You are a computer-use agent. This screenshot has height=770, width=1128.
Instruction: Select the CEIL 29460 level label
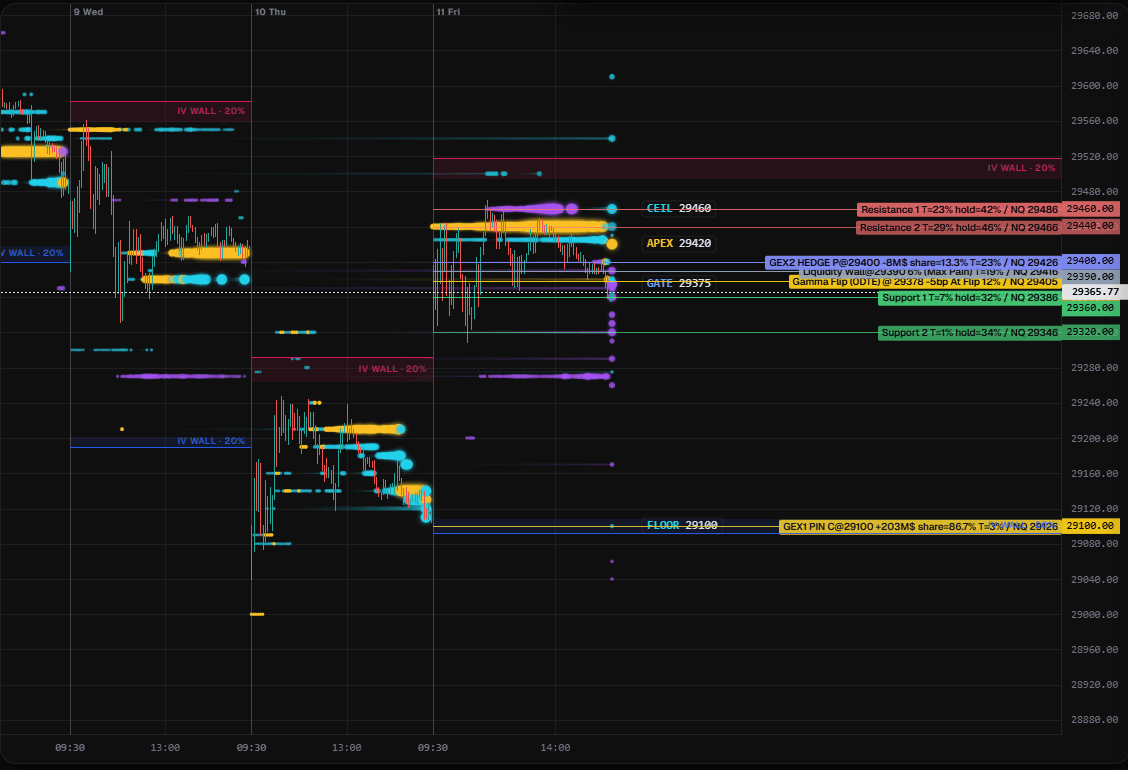pyautogui.click(x=678, y=208)
